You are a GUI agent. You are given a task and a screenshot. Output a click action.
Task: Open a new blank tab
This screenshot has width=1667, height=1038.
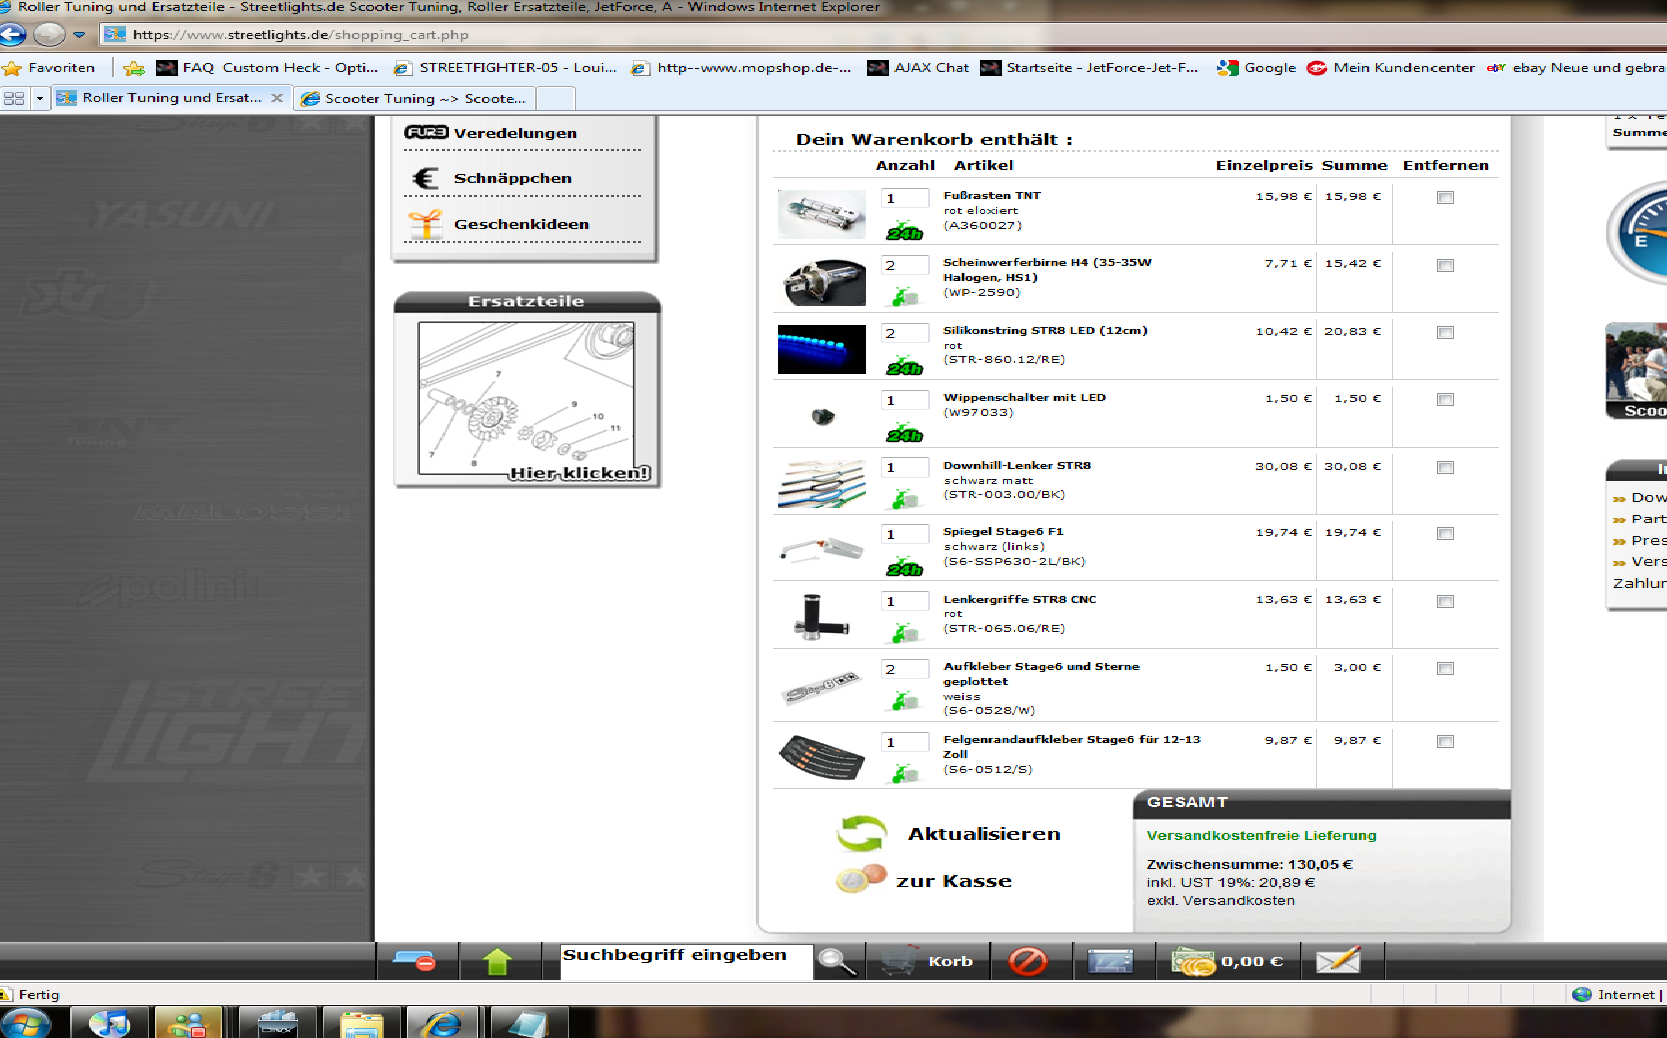tap(556, 98)
